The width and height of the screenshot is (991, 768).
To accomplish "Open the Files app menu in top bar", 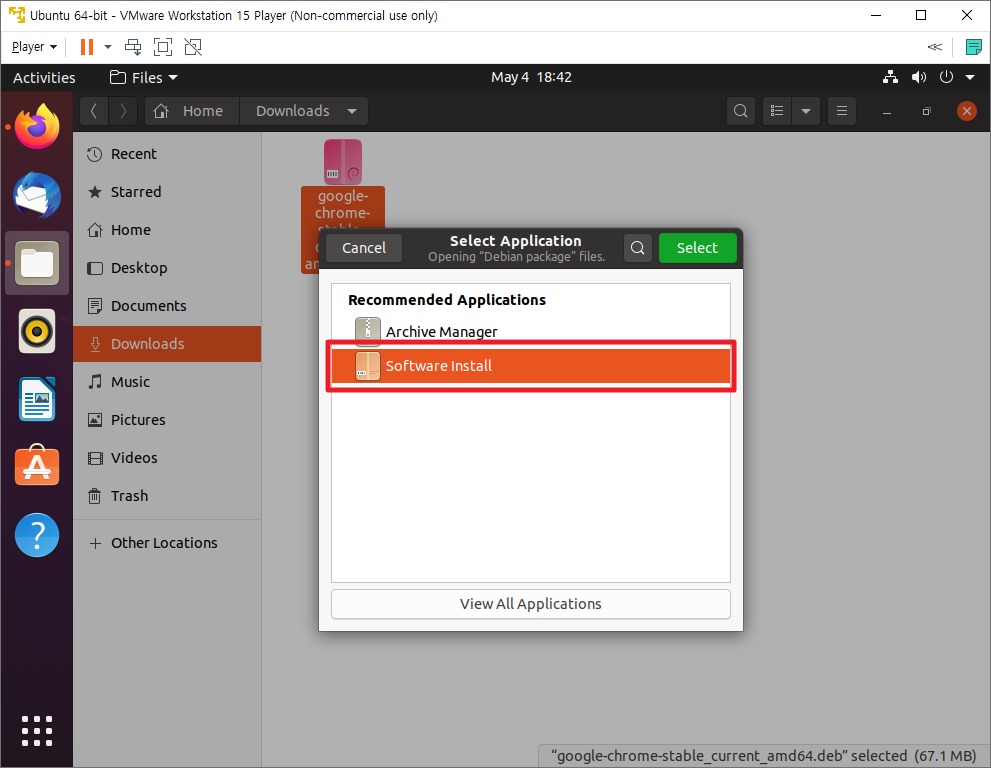I will click(x=143, y=77).
